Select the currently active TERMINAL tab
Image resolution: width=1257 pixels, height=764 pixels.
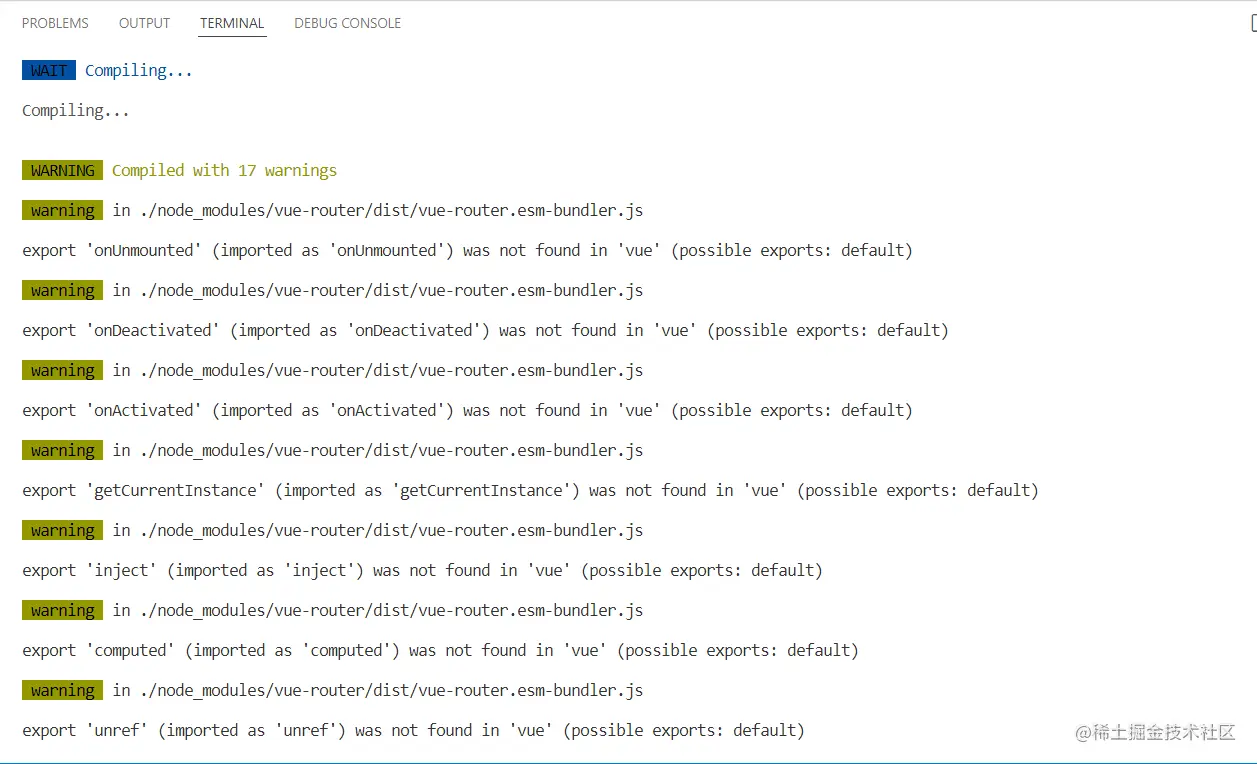click(x=231, y=22)
